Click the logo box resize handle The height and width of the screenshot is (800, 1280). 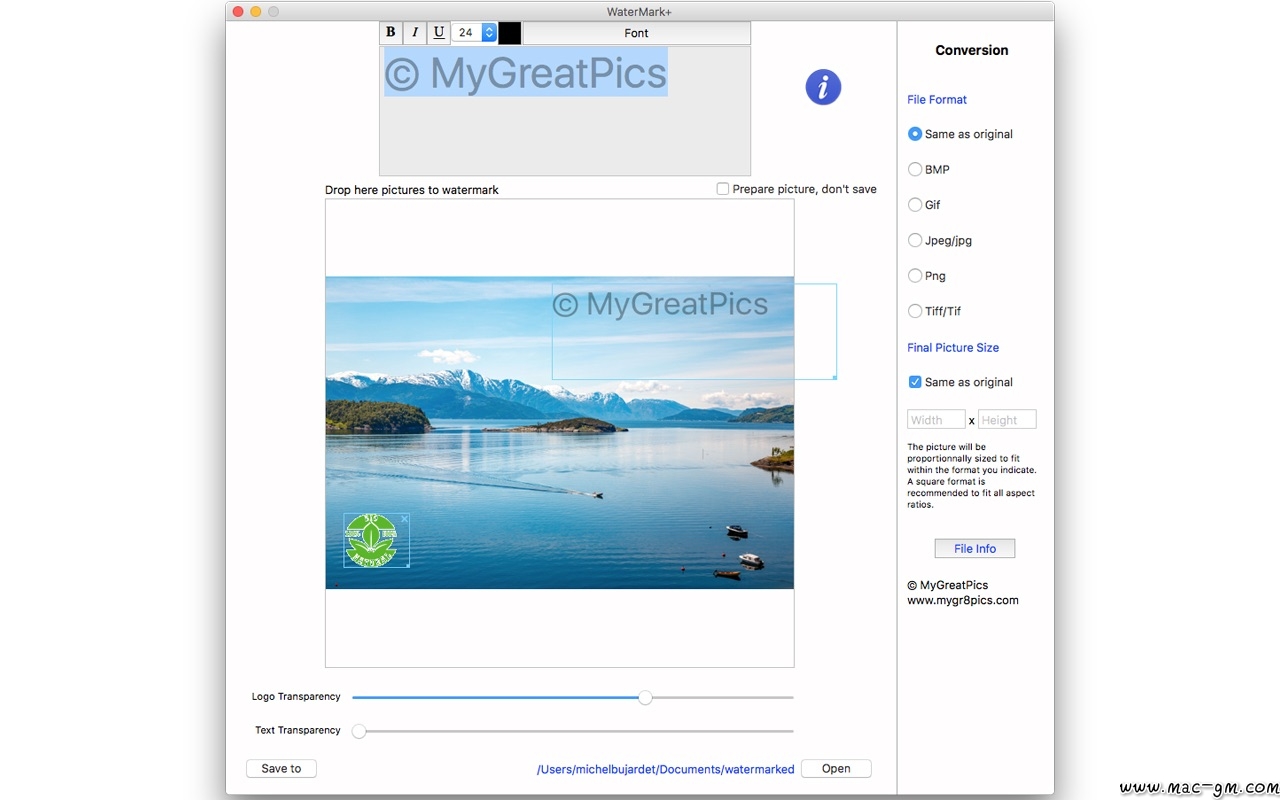point(407,565)
